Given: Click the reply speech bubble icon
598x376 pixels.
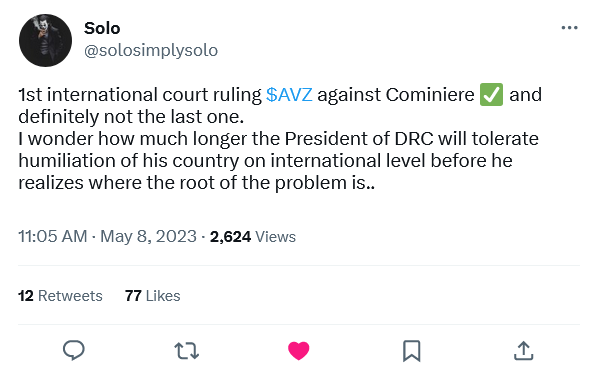Looking at the screenshot, I should tap(74, 350).
